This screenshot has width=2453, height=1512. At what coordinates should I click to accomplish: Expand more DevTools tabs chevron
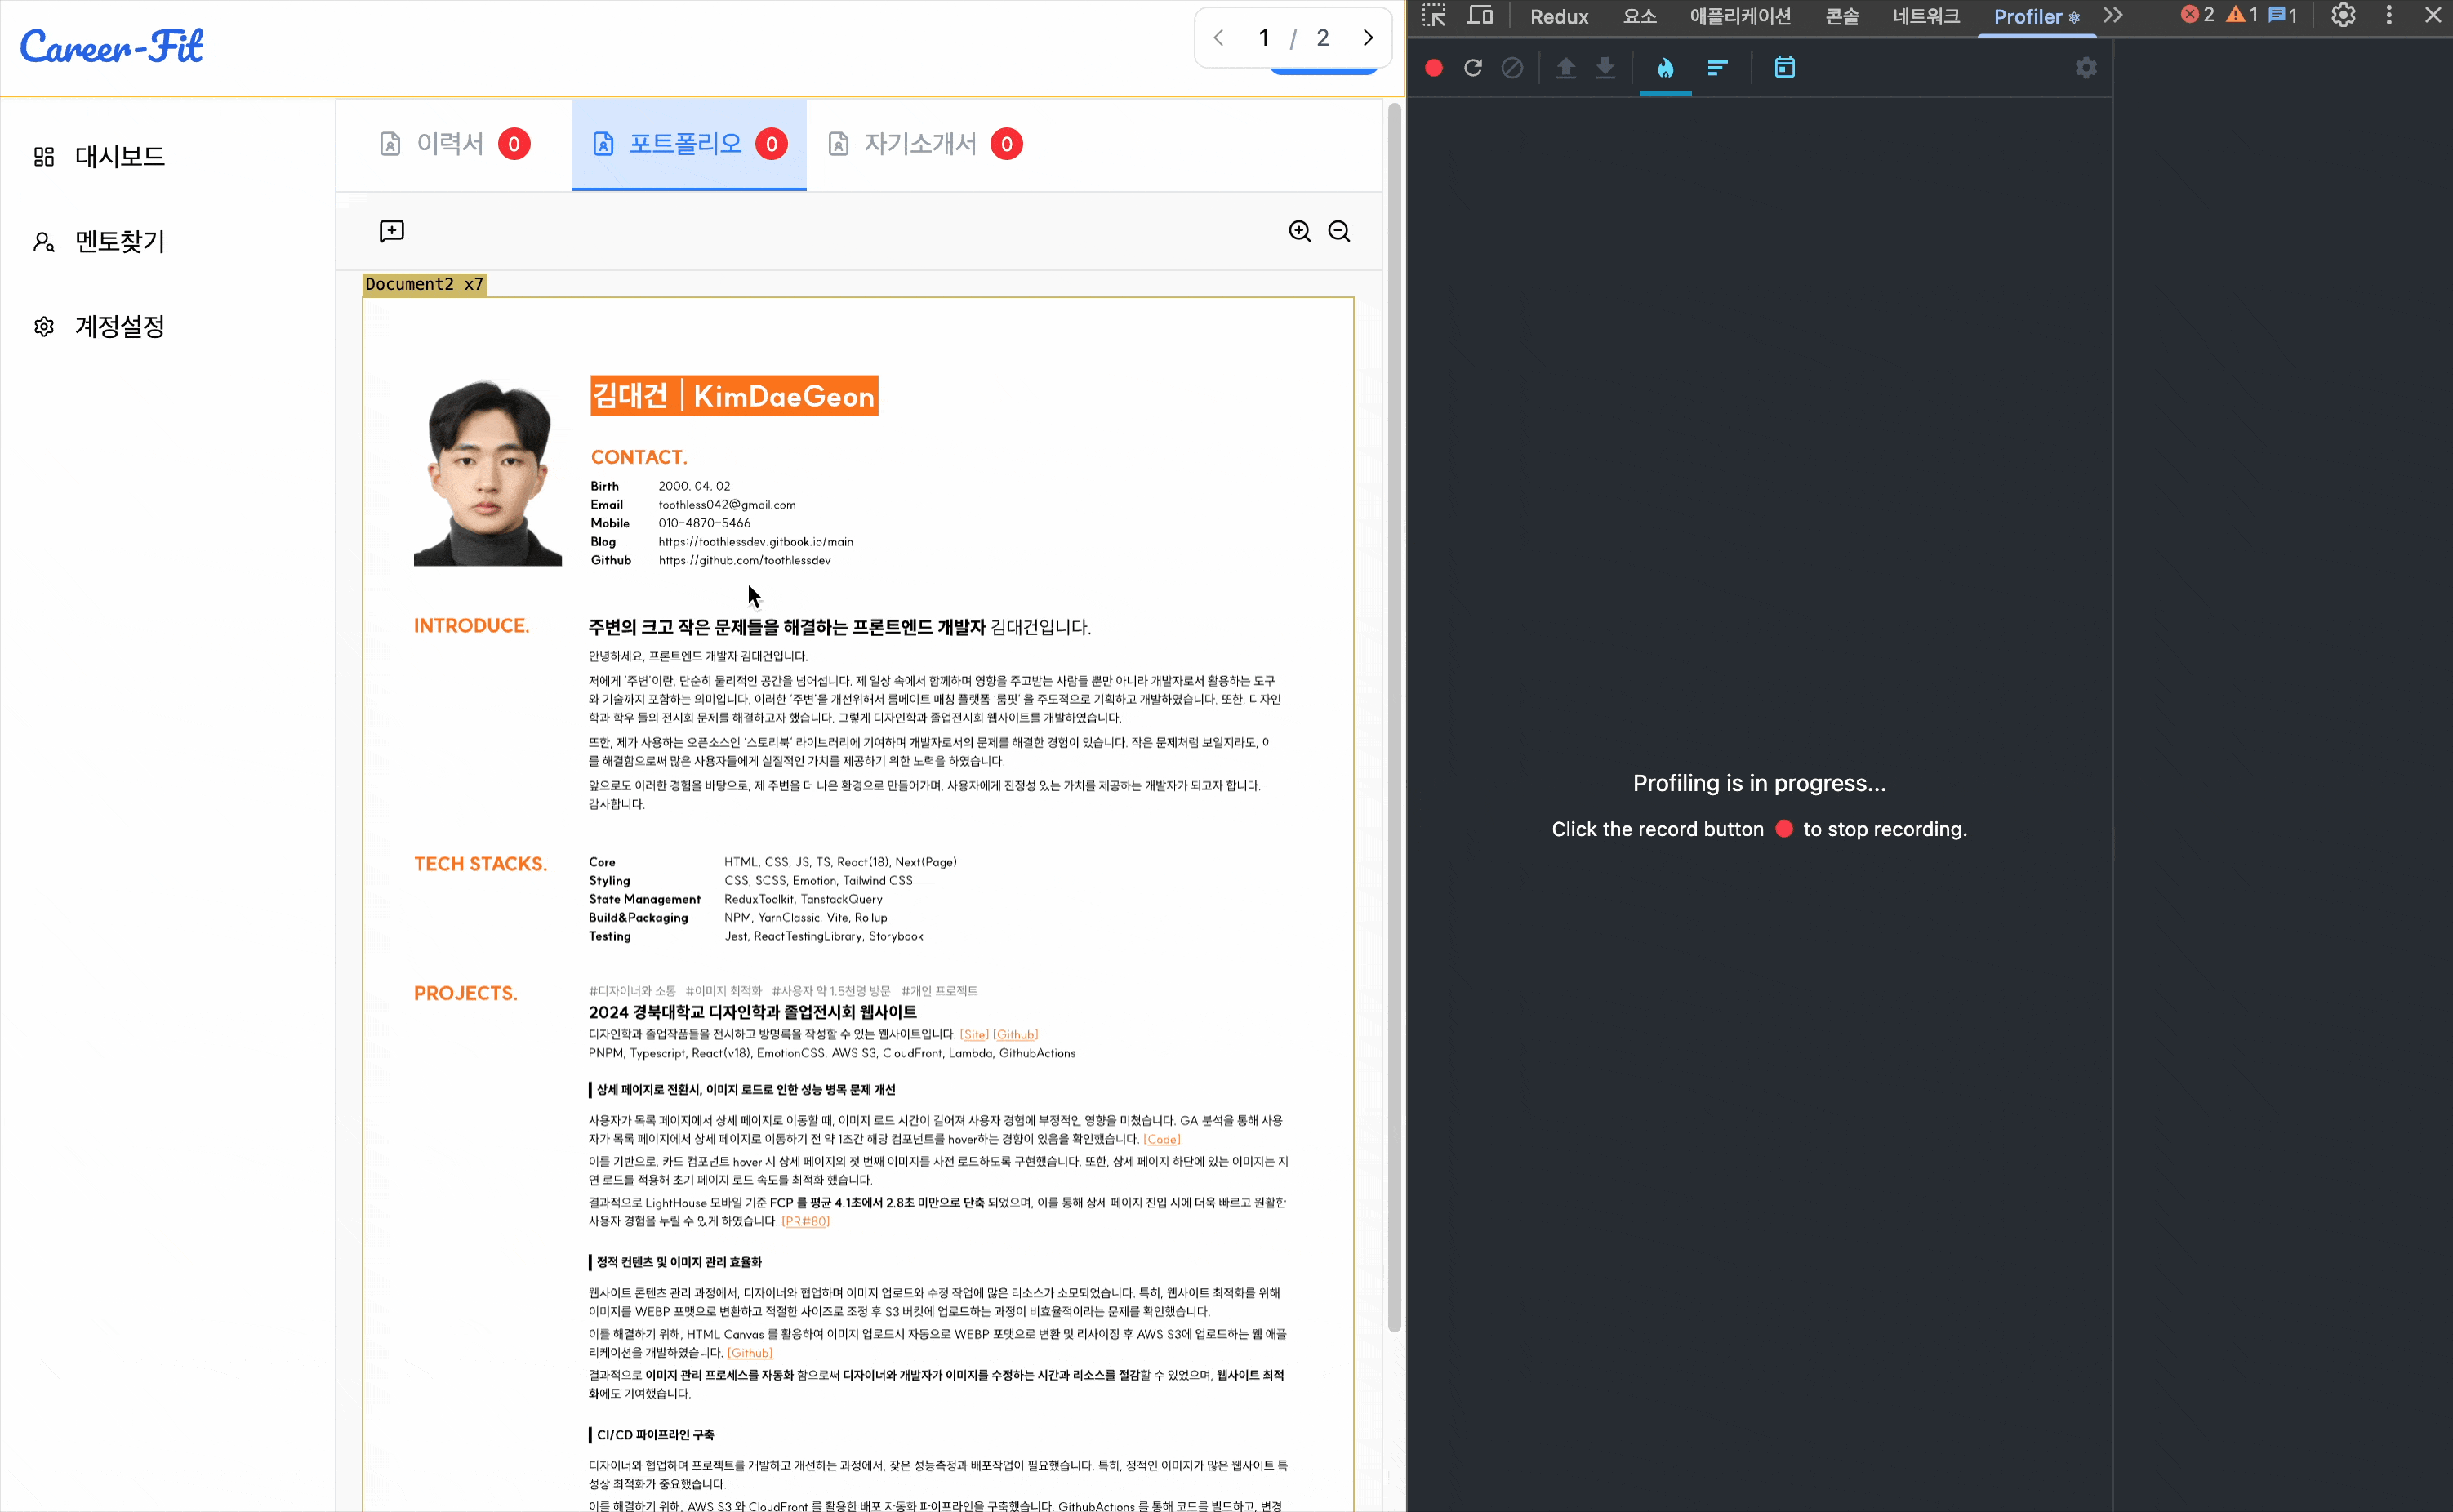point(2112,15)
